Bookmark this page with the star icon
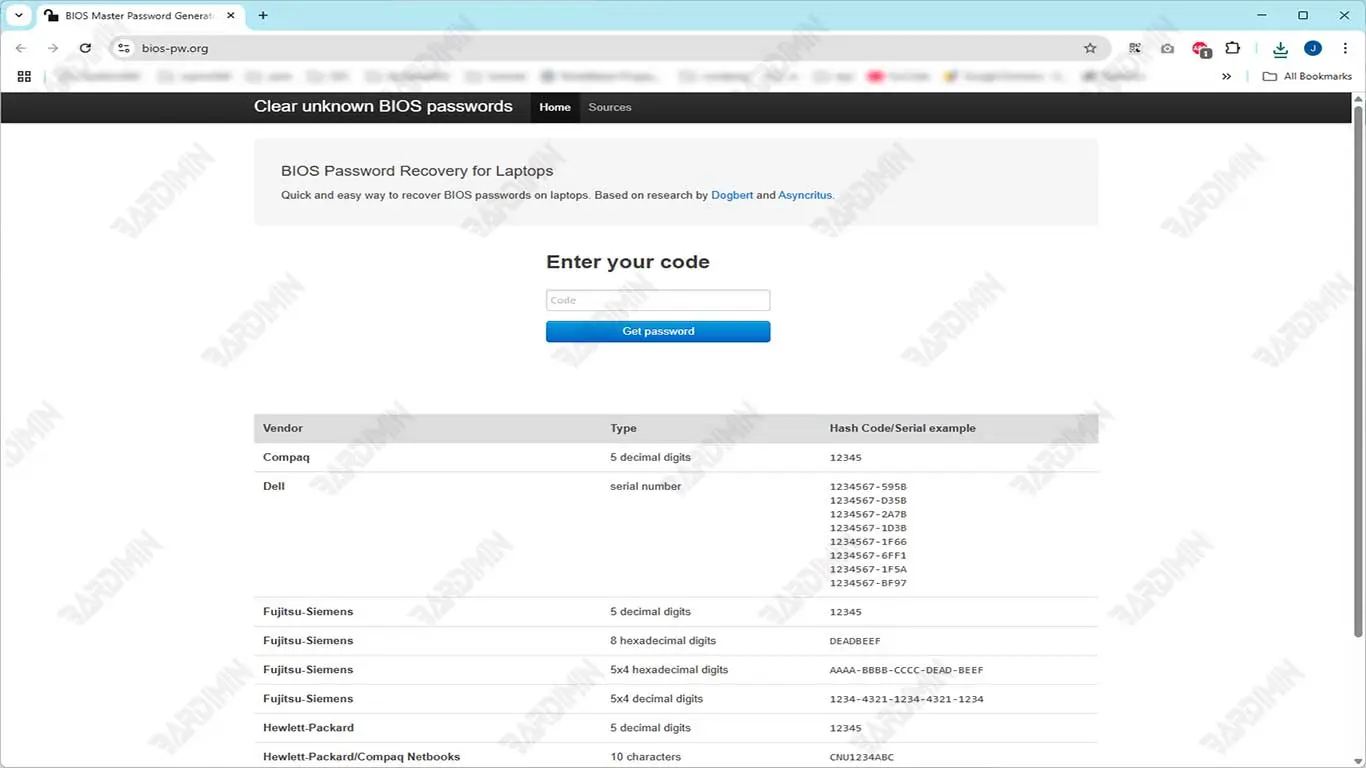This screenshot has height=768, width=1366. coord(1090,48)
